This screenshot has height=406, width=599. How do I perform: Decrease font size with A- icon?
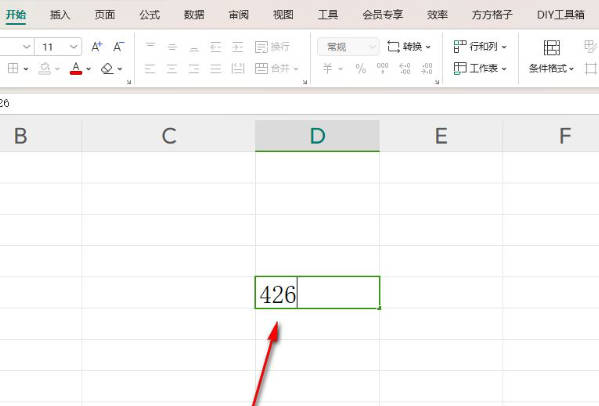118,47
